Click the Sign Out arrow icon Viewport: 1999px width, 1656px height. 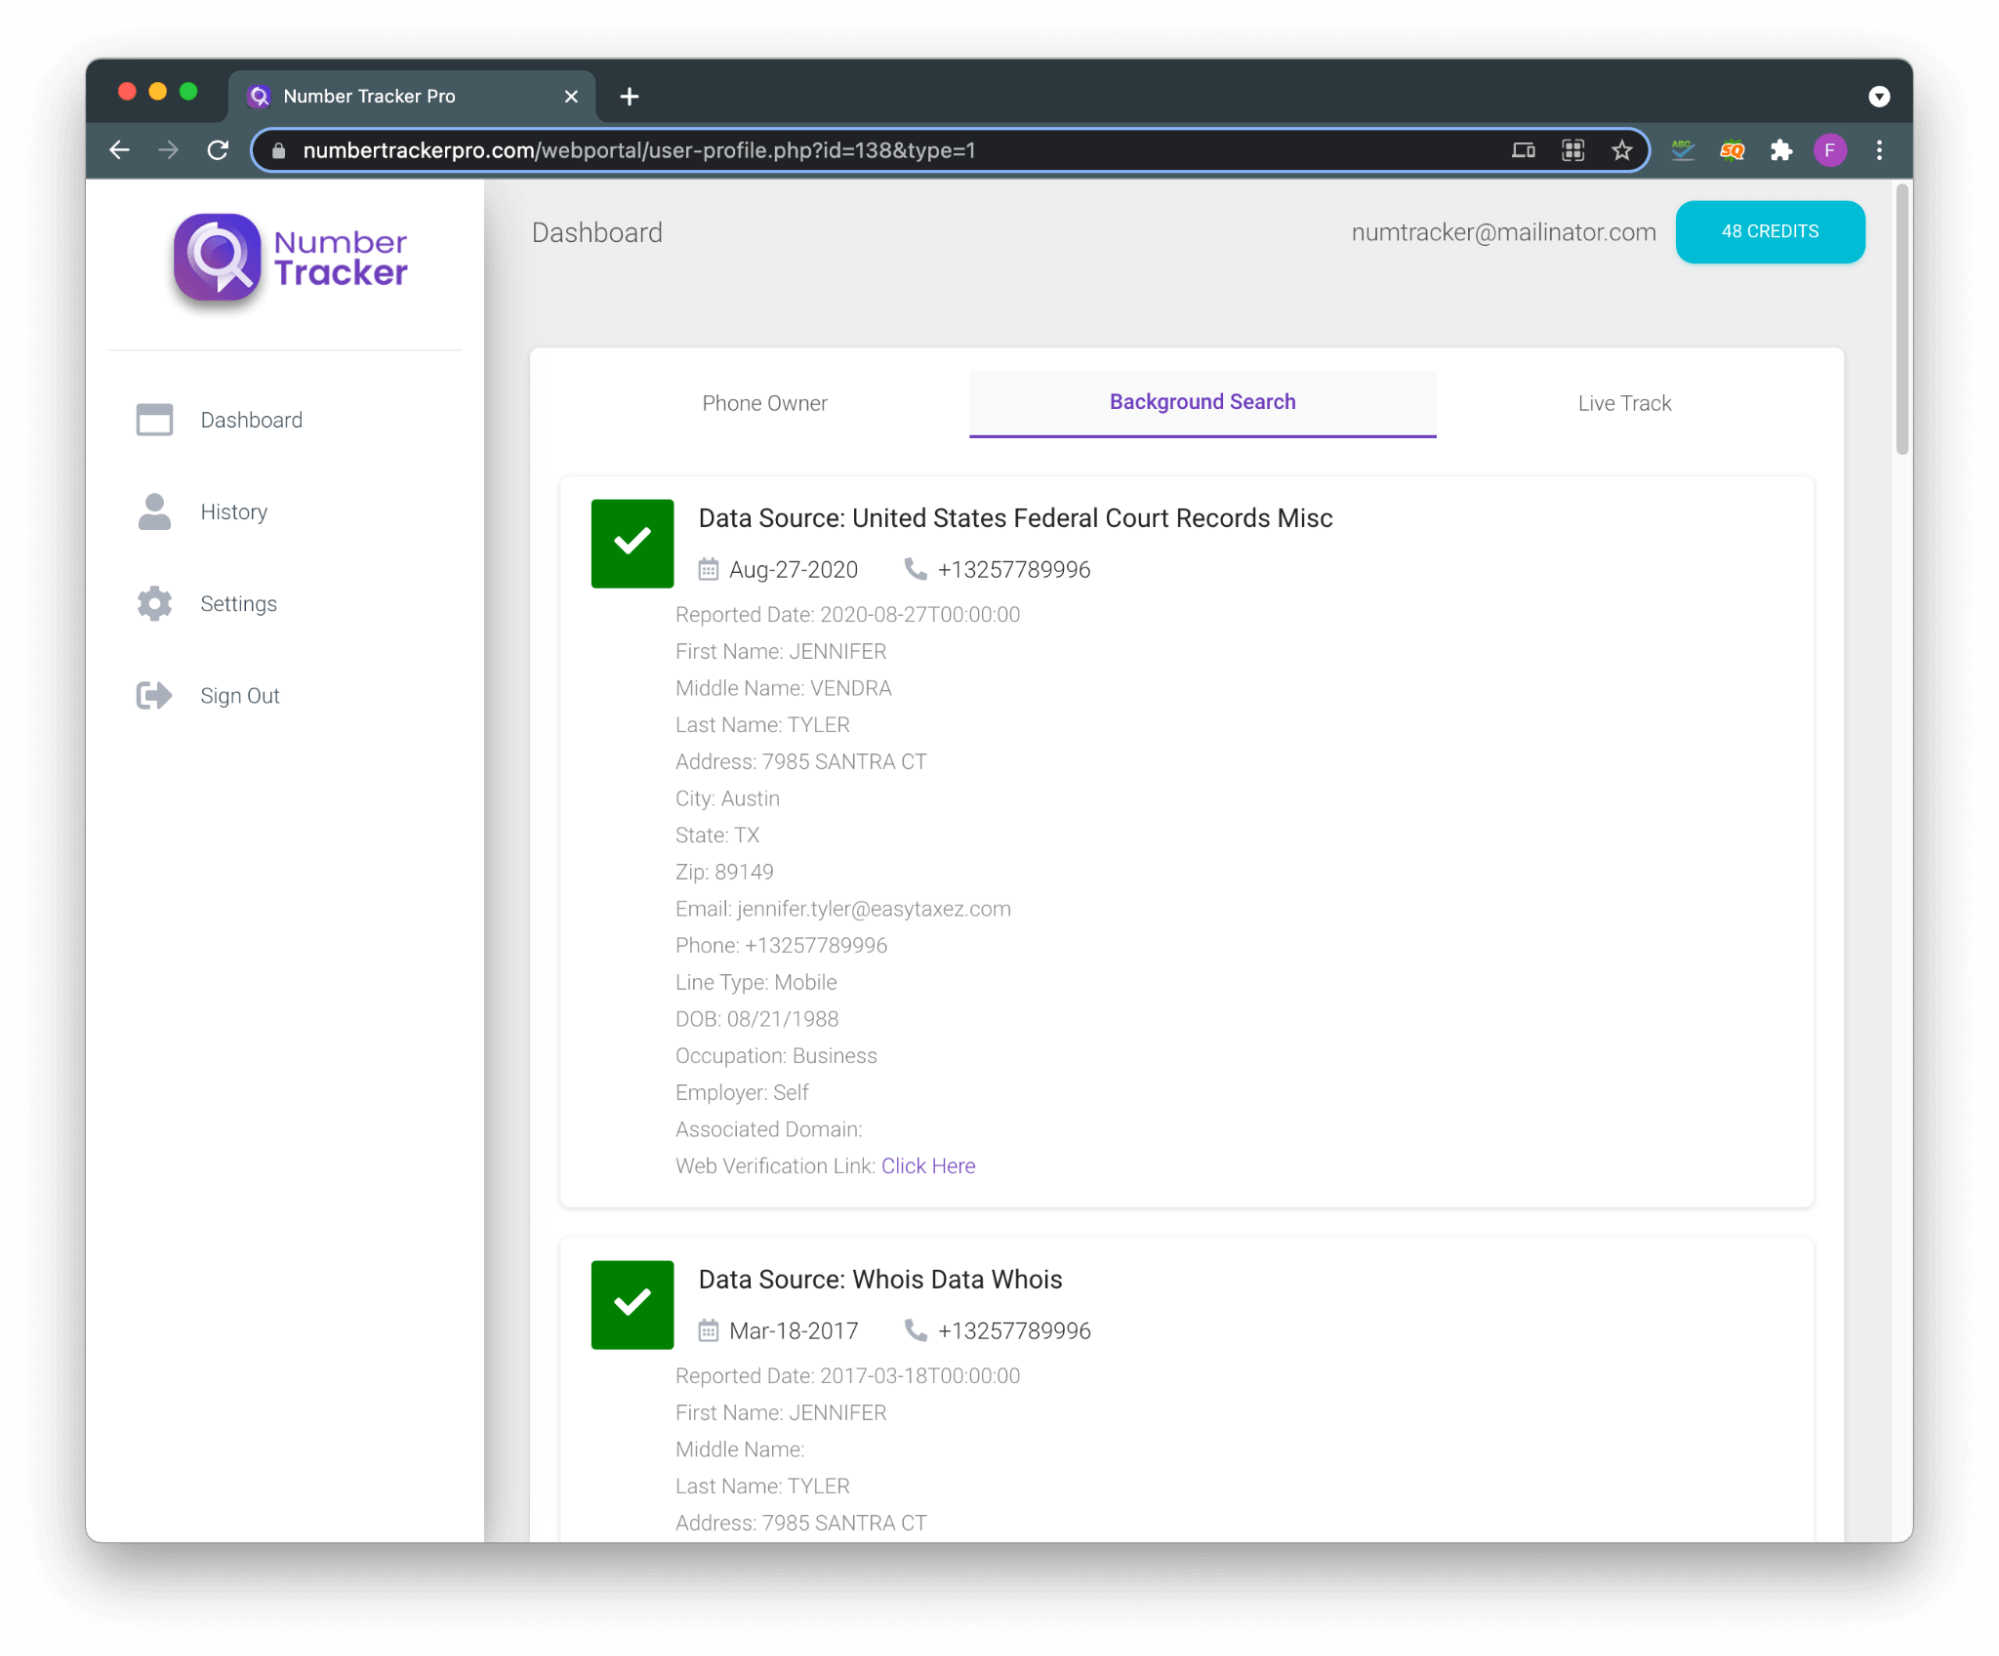[154, 696]
